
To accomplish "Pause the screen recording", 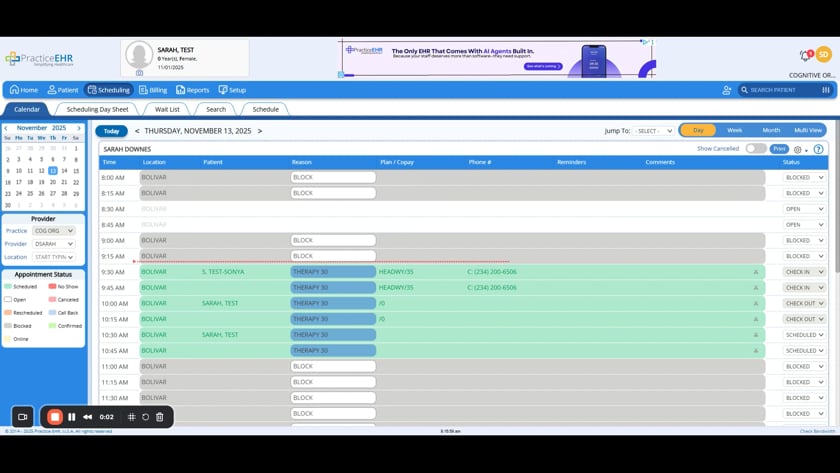I will click(71, 417).
